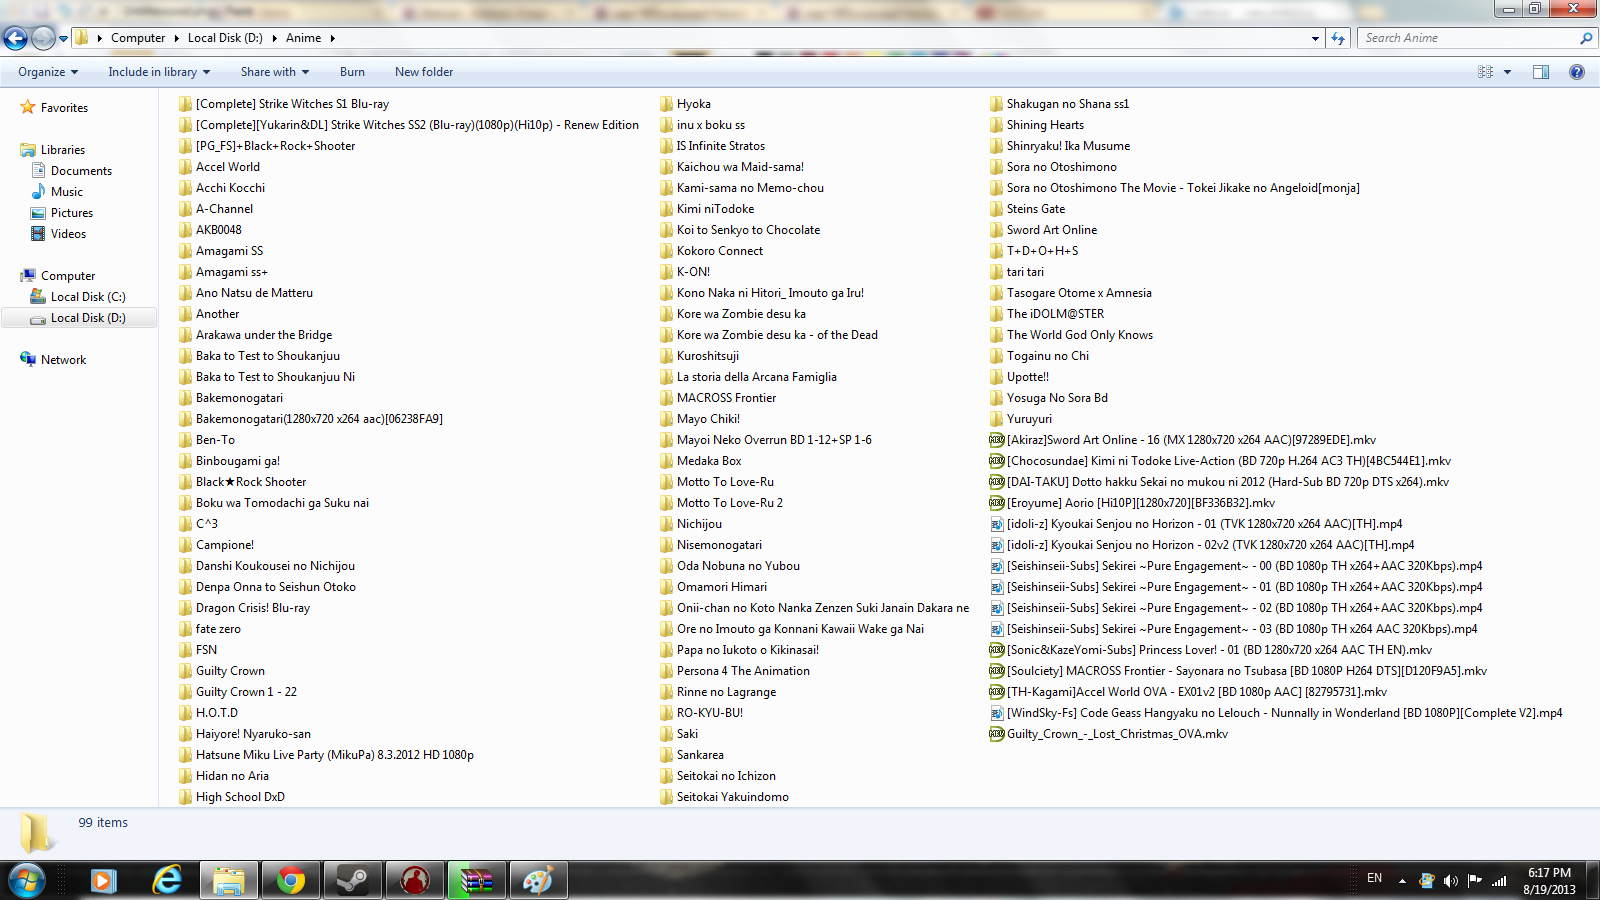1600x900 pixels.
Task: Toggle the preview pane button
Action: click(x=1541, y=72)
